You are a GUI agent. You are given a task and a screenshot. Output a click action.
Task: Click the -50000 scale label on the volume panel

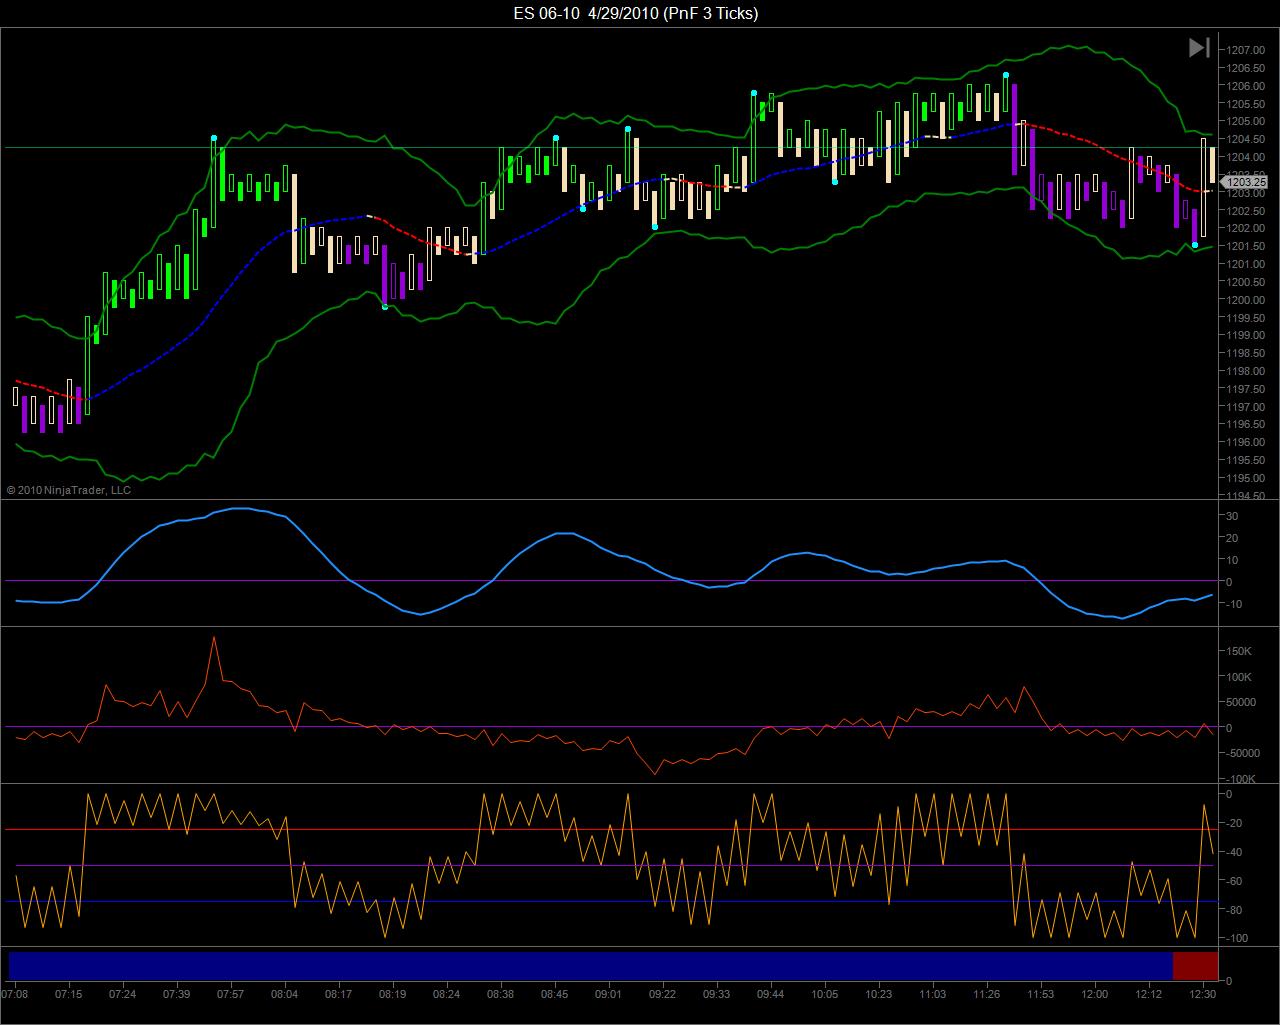pos(1241,754)
